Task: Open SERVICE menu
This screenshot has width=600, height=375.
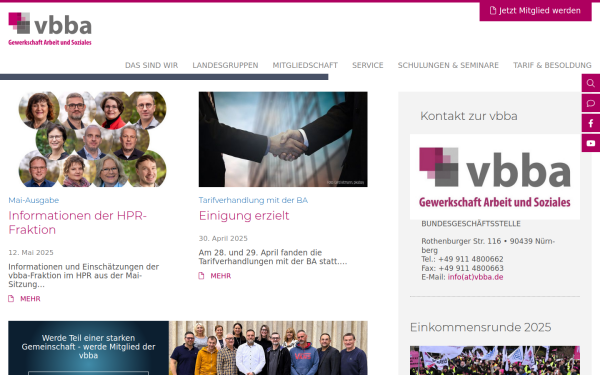Action: coord(367,65)
